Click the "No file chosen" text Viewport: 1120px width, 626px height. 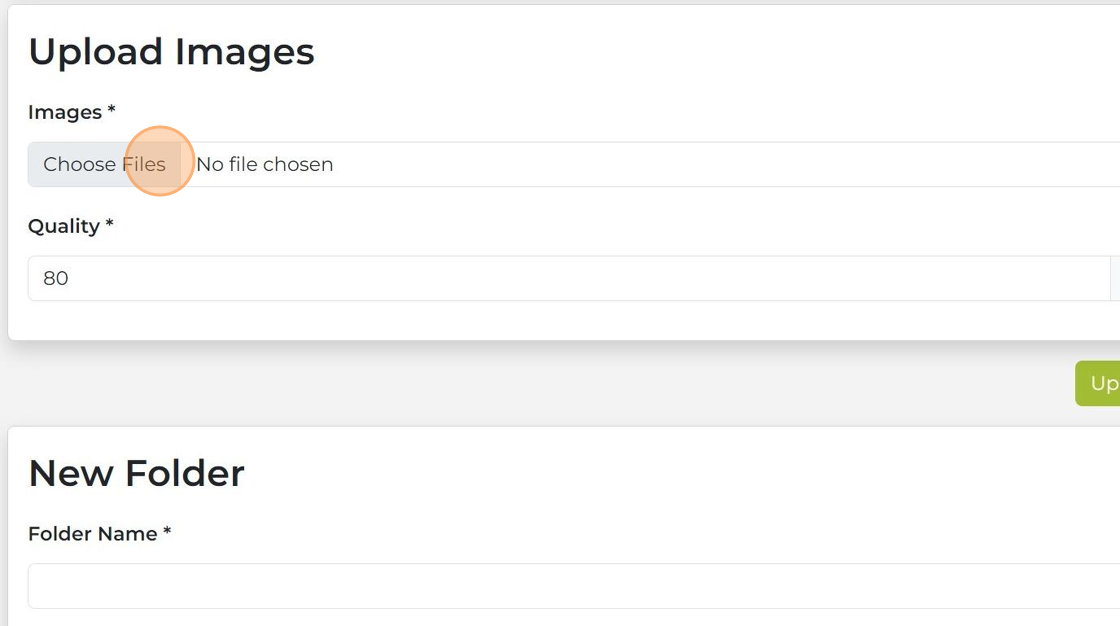(x=264, y=164)
